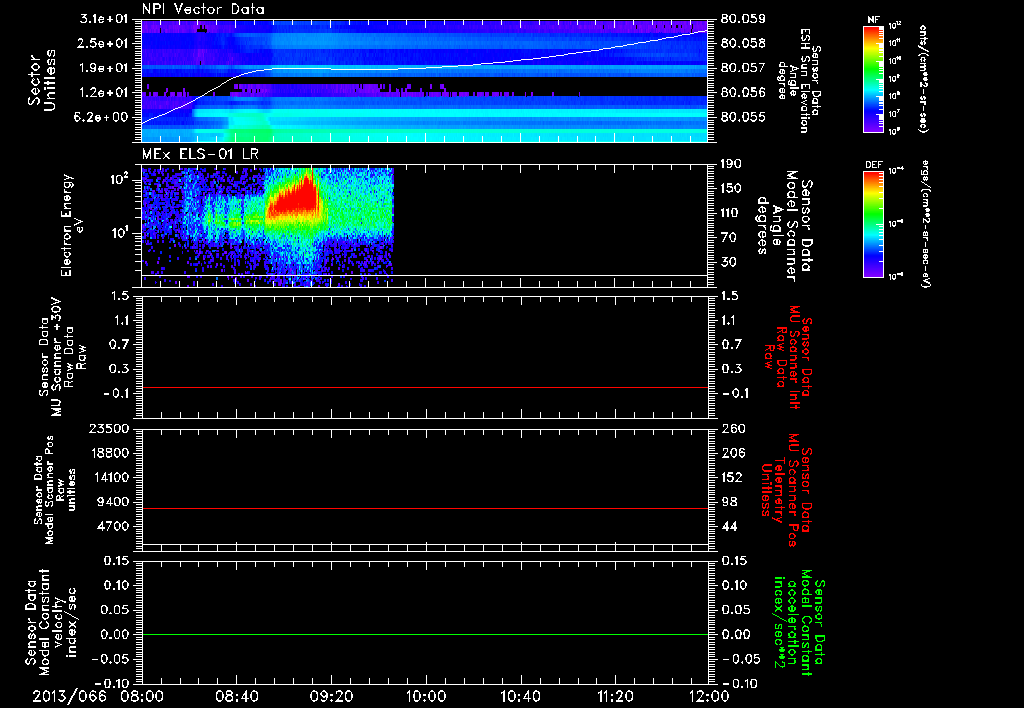Click the 10:40 time axis tick label
This screenshot has height=708, width=1024.
tap(520, 697)
